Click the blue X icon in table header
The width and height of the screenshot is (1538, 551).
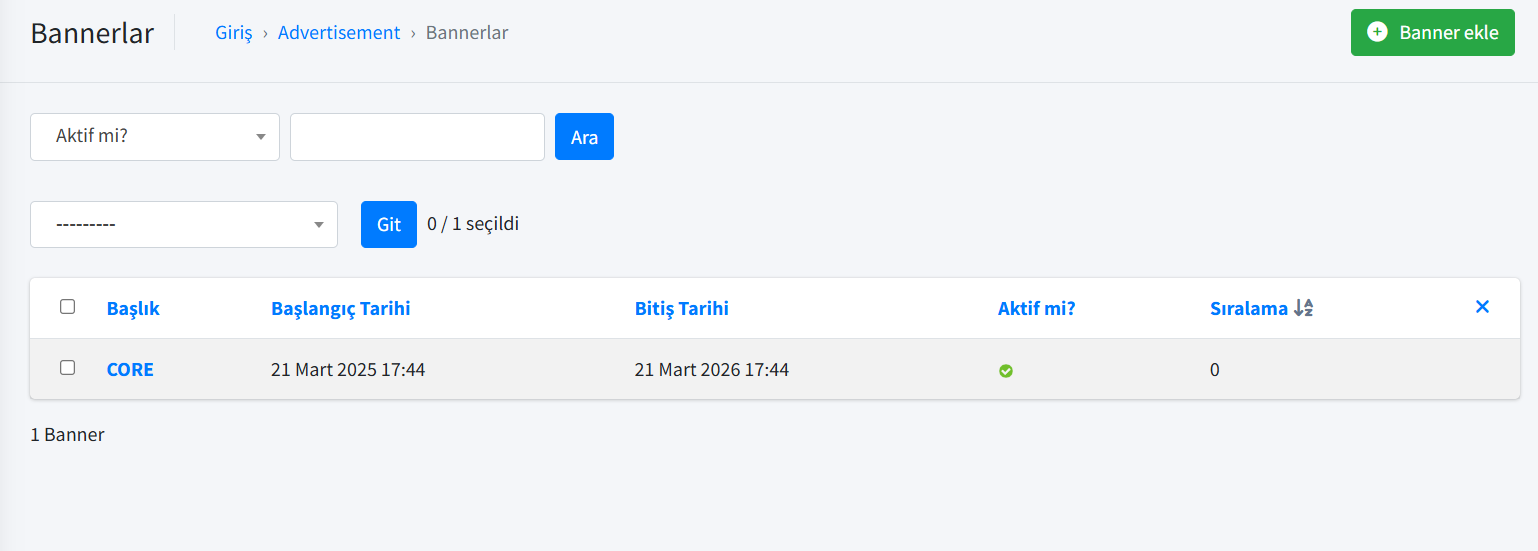[x=1482, y=307]
